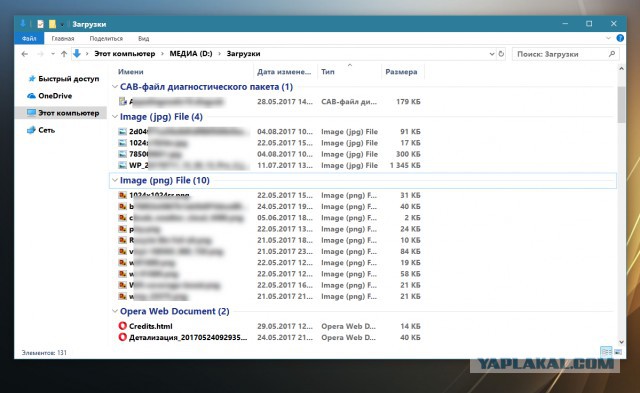
Task: Click the New folder icon in title bar
Action: pos(52,24)
